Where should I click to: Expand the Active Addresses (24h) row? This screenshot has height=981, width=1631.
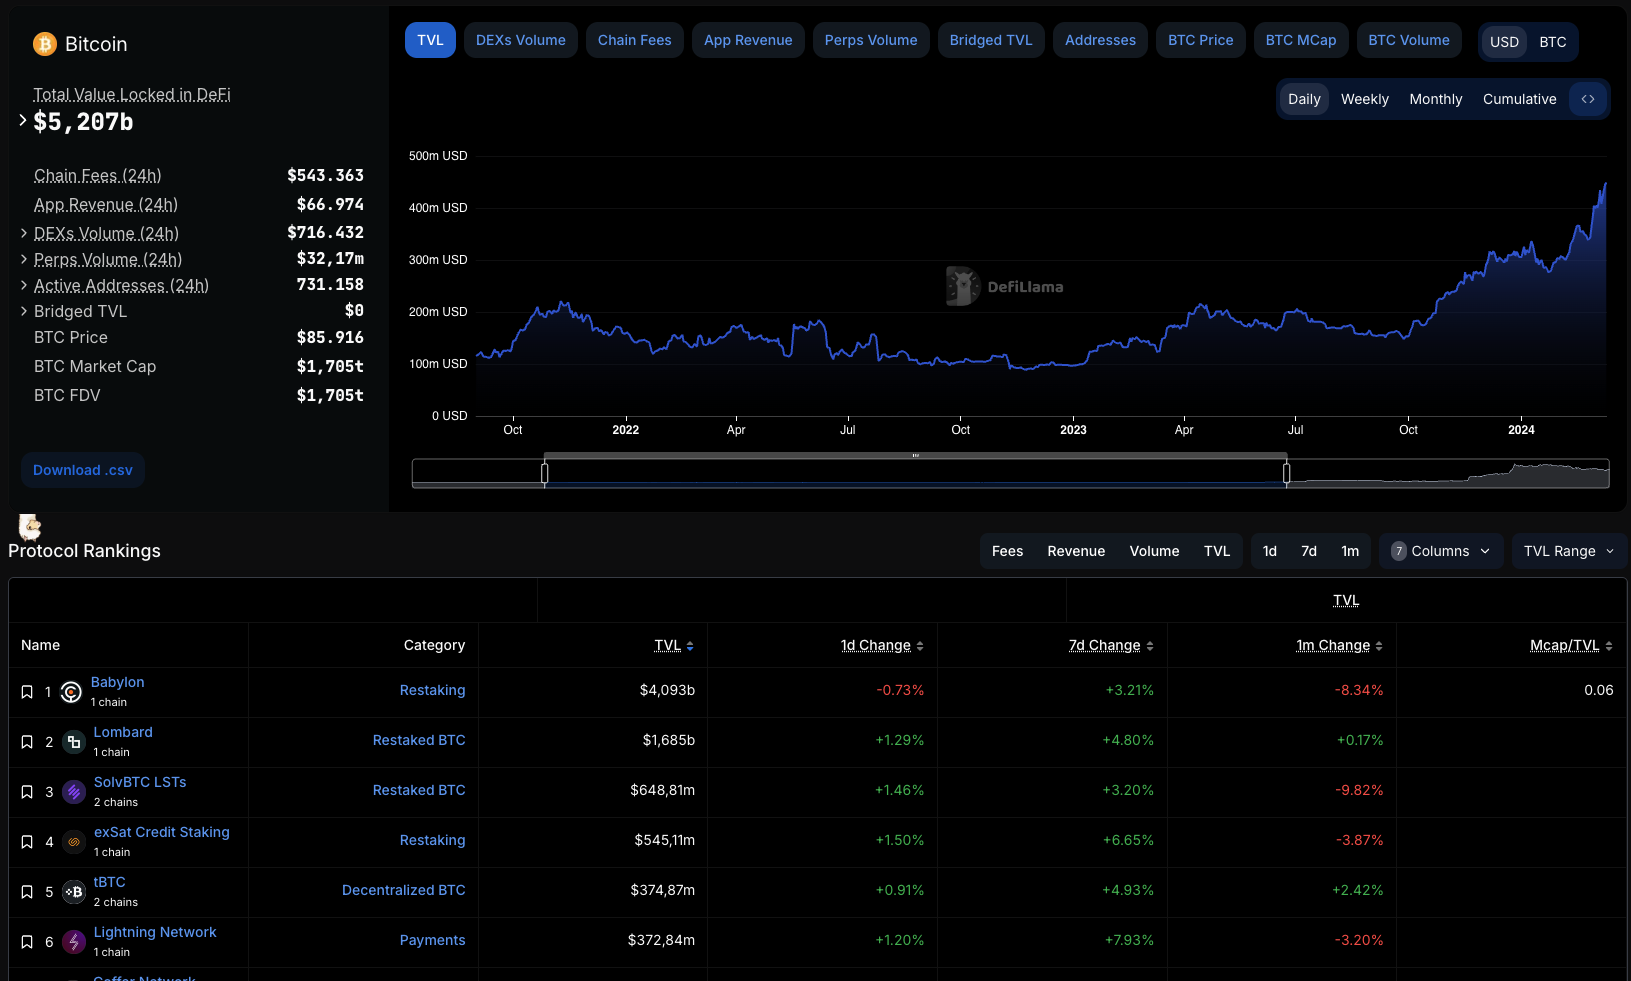24,285
